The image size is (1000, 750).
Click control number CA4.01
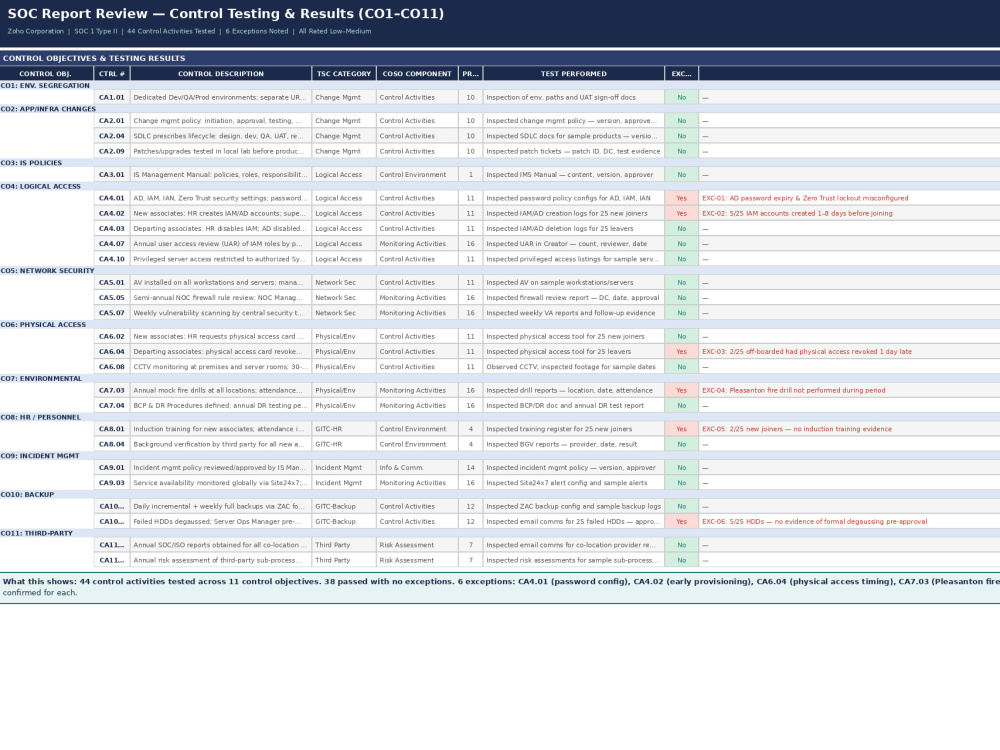pos(112,198)
